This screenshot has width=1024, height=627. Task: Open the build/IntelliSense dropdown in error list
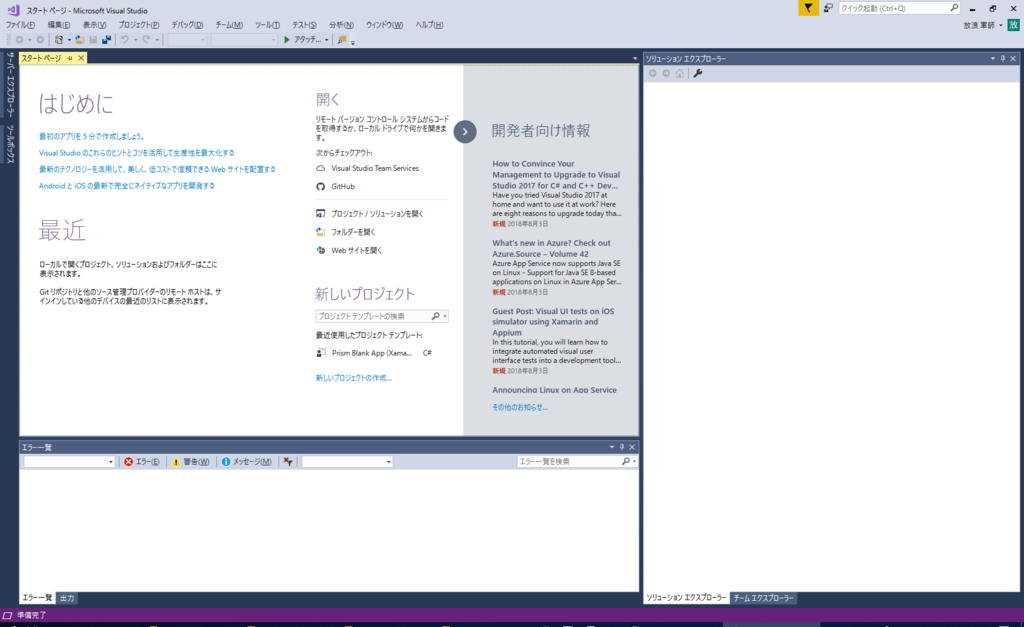[347, 462]
